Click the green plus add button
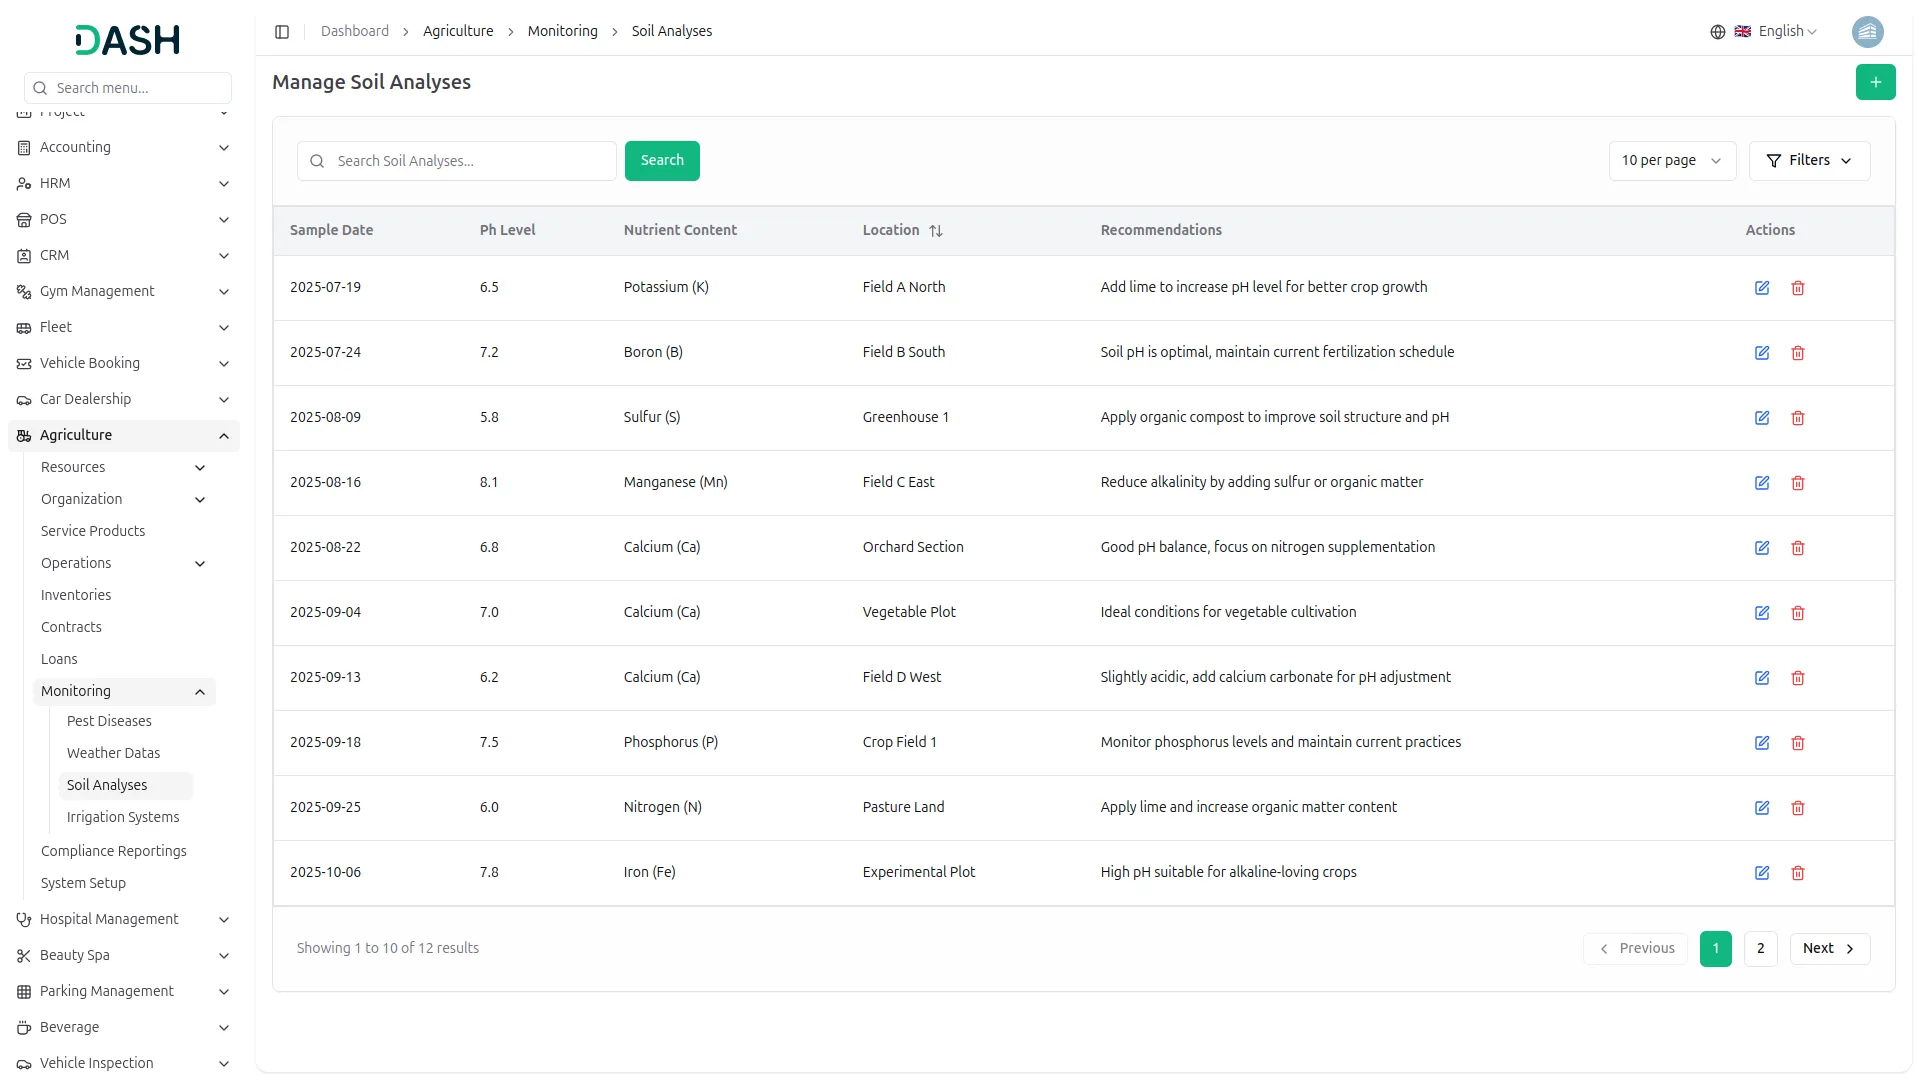1920x1080 pixels. (1875, 82)
